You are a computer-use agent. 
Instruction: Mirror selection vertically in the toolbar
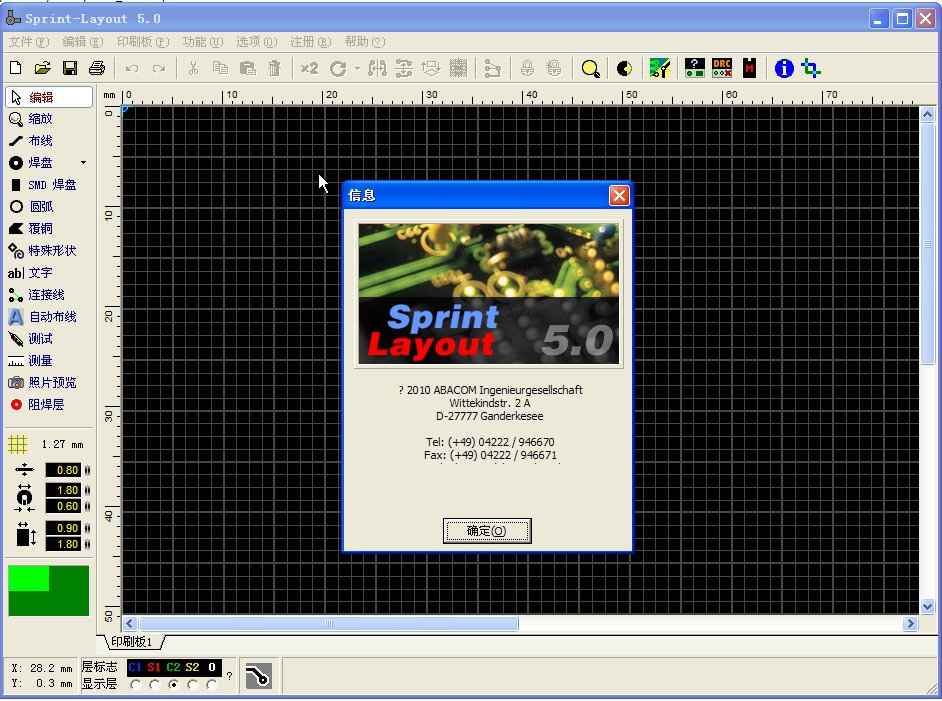pos(404,68)
